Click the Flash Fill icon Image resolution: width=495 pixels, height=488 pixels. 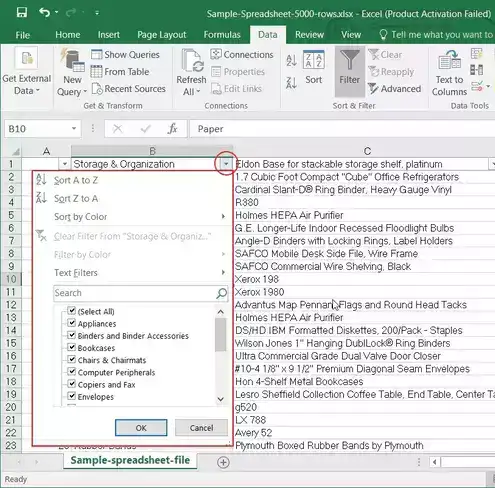click(x=476, y=54)
